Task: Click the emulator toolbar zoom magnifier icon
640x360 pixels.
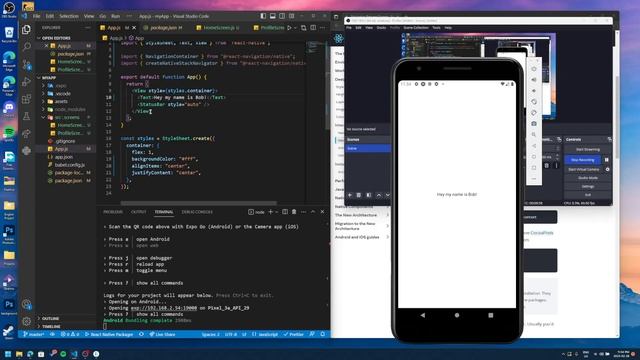Action: click(x=534, y=135)
